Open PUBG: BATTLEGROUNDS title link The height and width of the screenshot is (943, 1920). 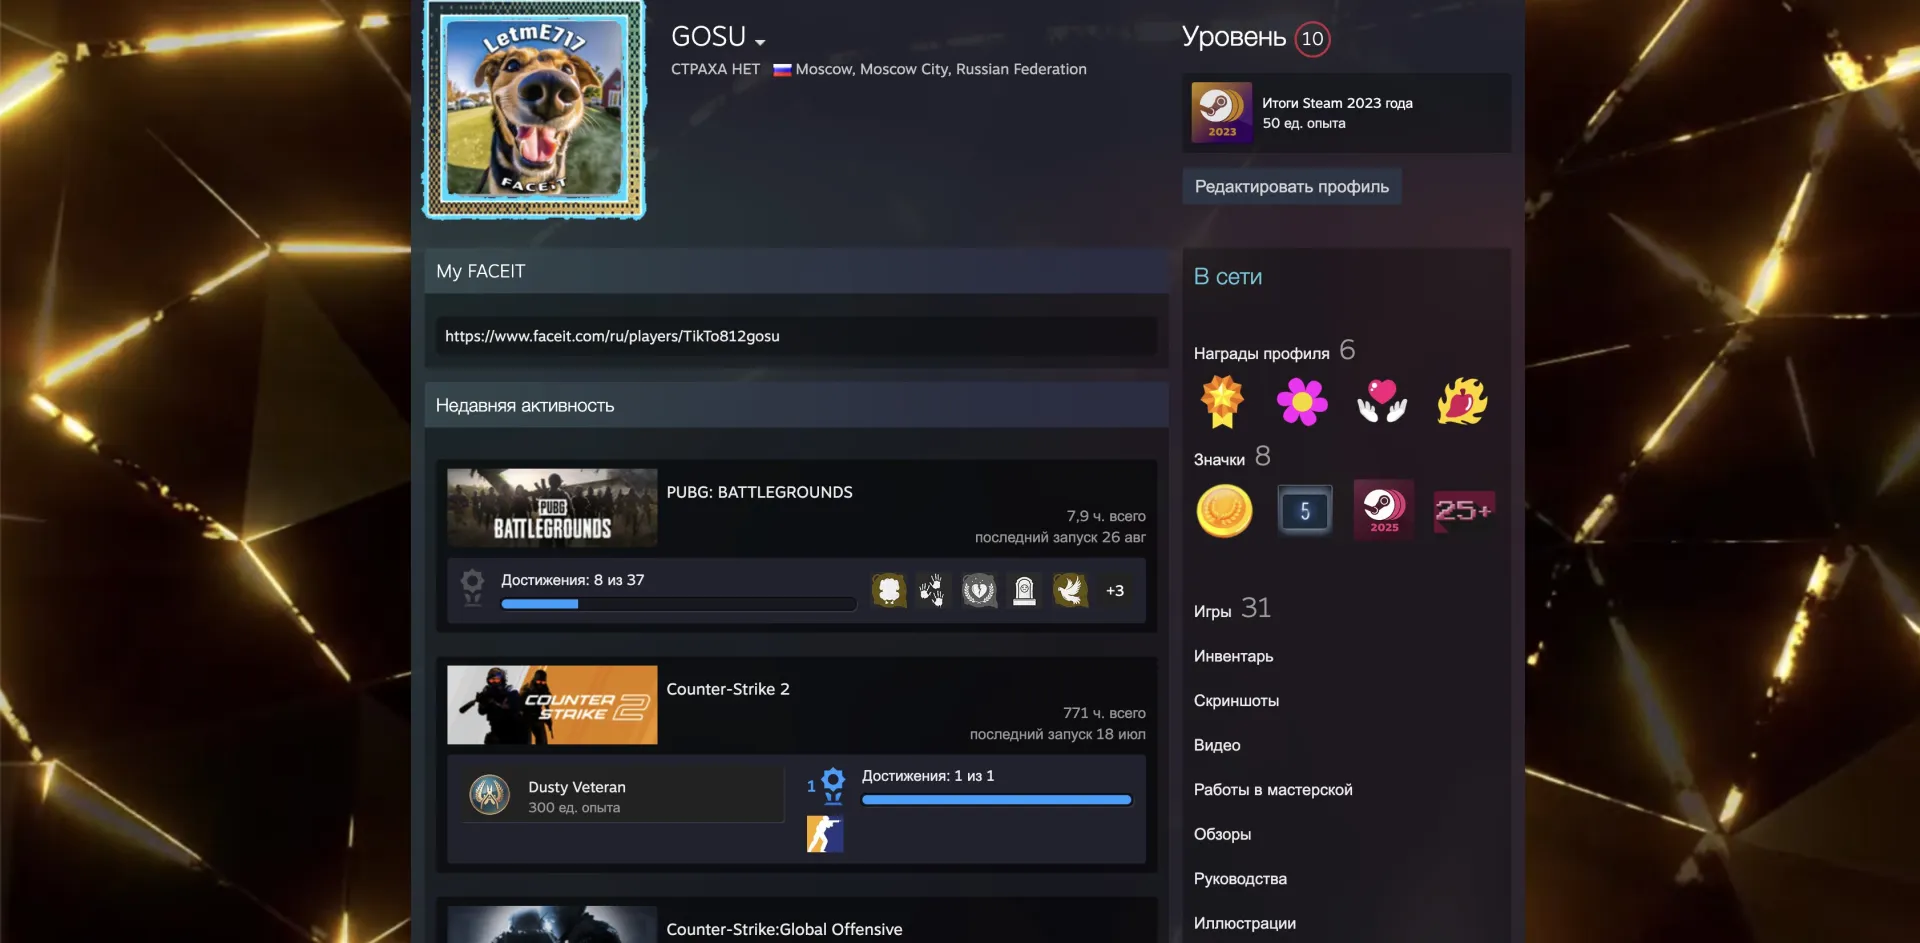(x=759, y=492)
